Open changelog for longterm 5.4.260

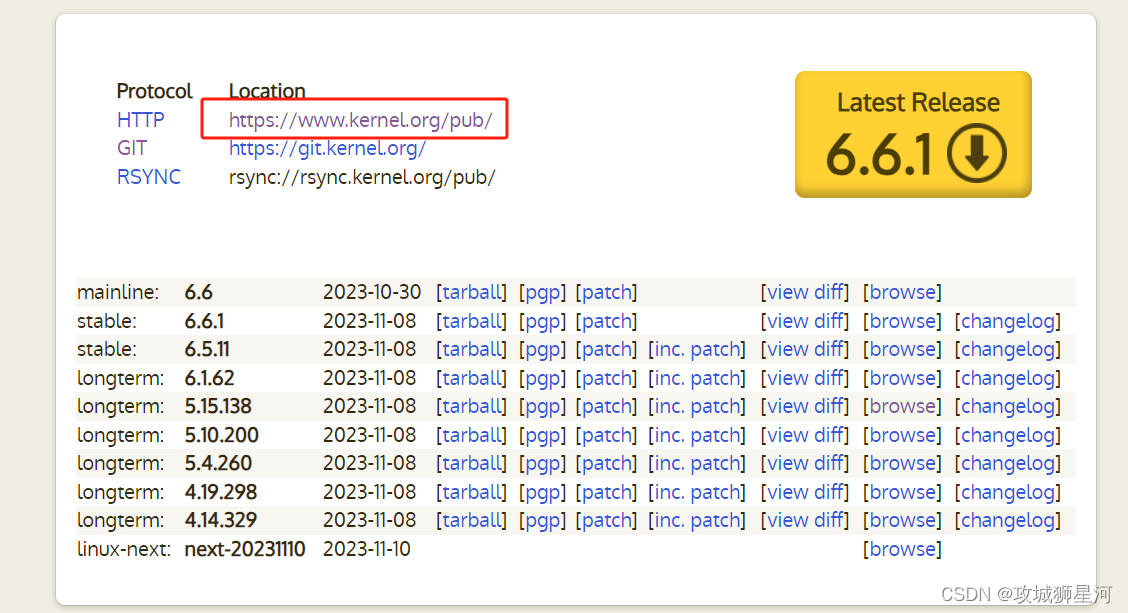tap(1008, 463)
